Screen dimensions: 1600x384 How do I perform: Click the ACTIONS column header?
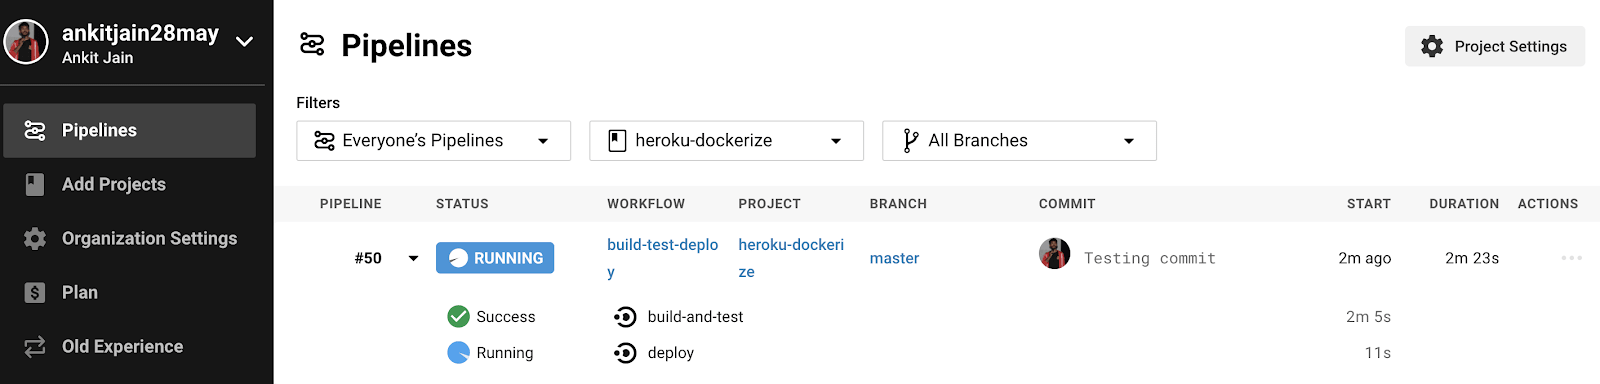tap(1548, 204)
